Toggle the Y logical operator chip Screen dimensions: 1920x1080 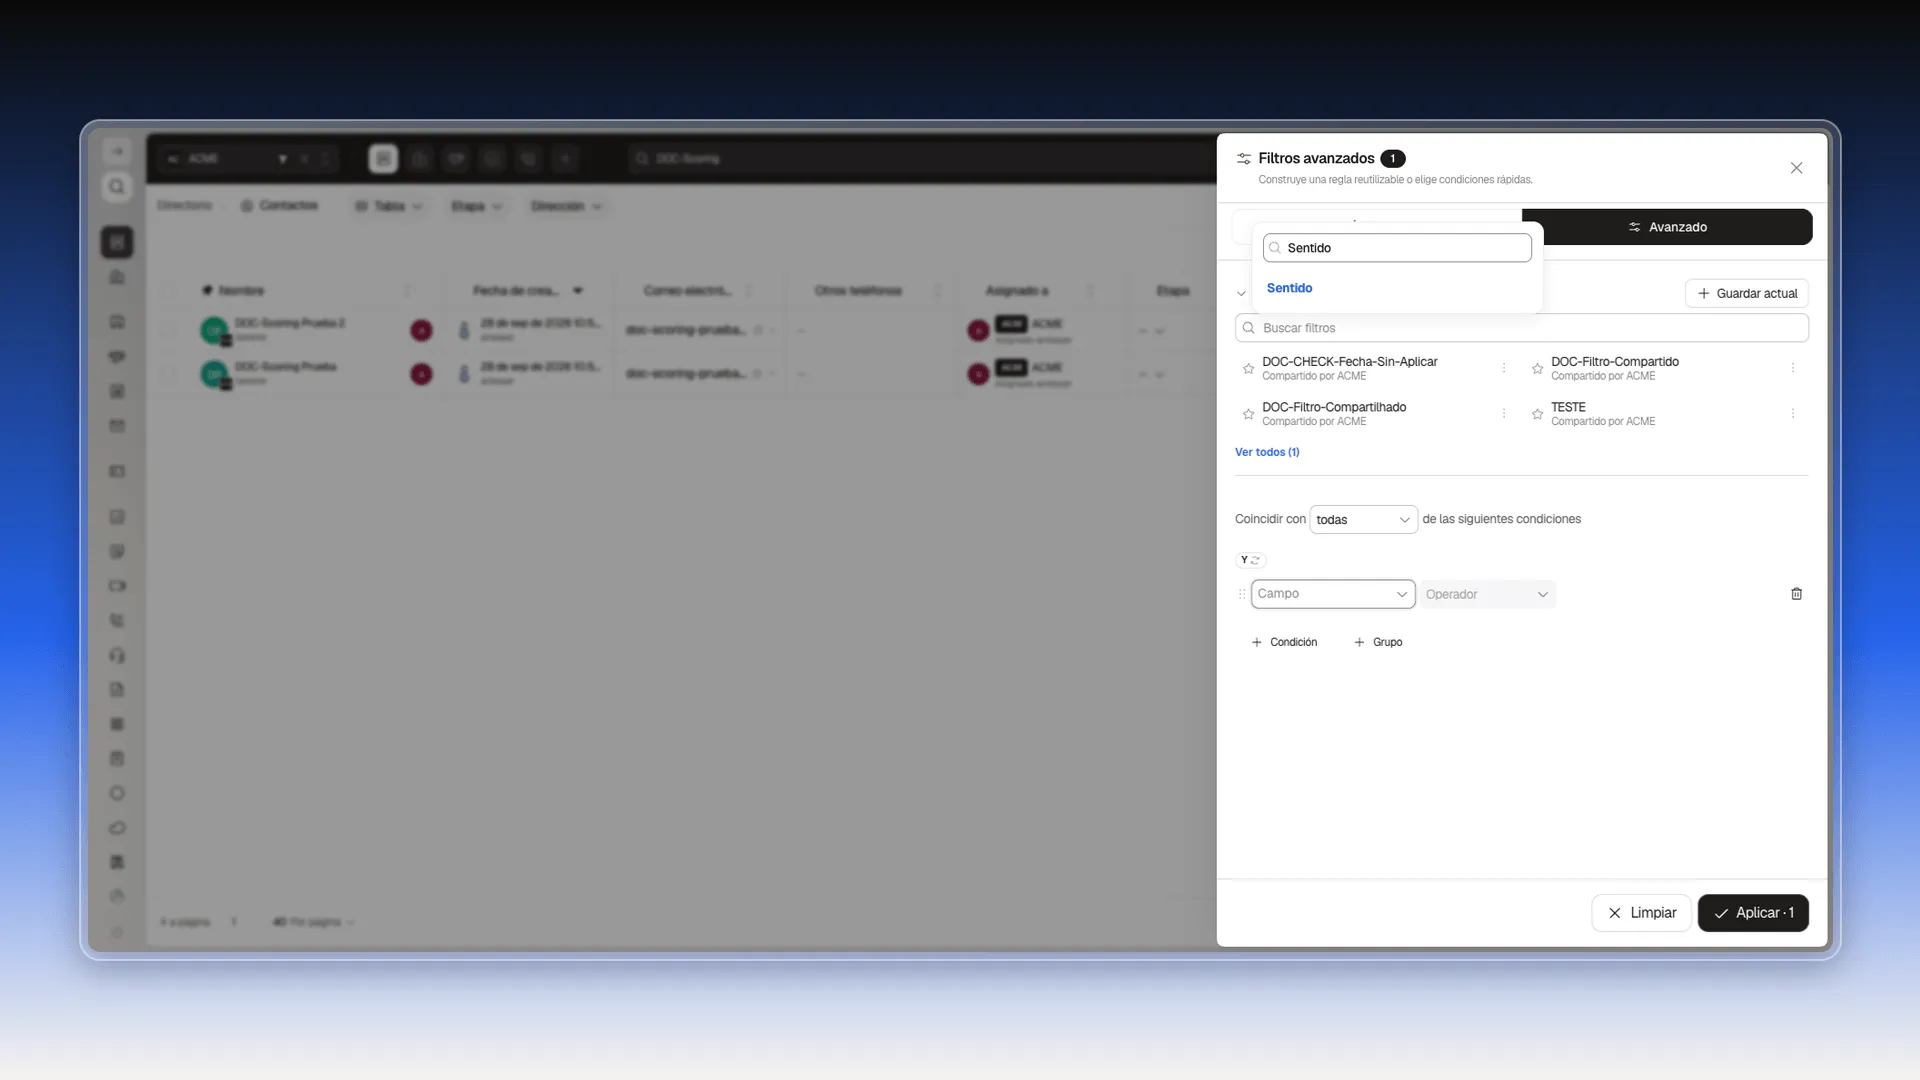click(x=1250, y=560)
